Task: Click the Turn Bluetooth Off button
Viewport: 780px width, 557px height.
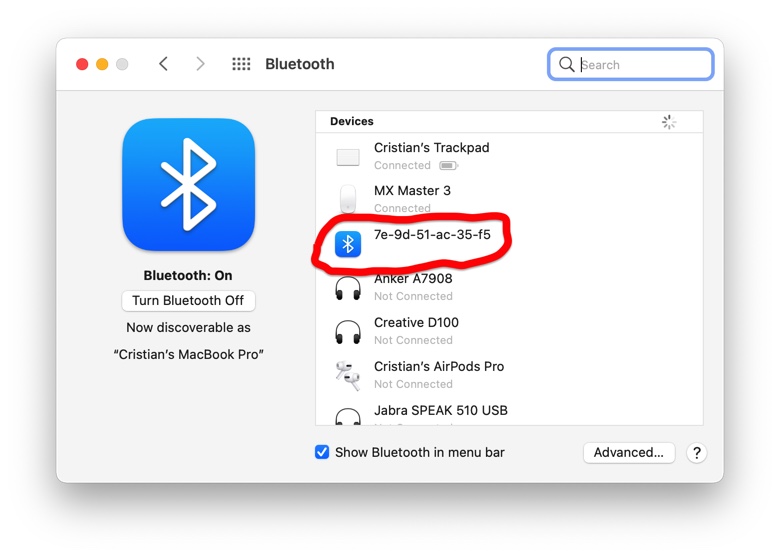Action: pyautogui.click(x=189, y=300)
